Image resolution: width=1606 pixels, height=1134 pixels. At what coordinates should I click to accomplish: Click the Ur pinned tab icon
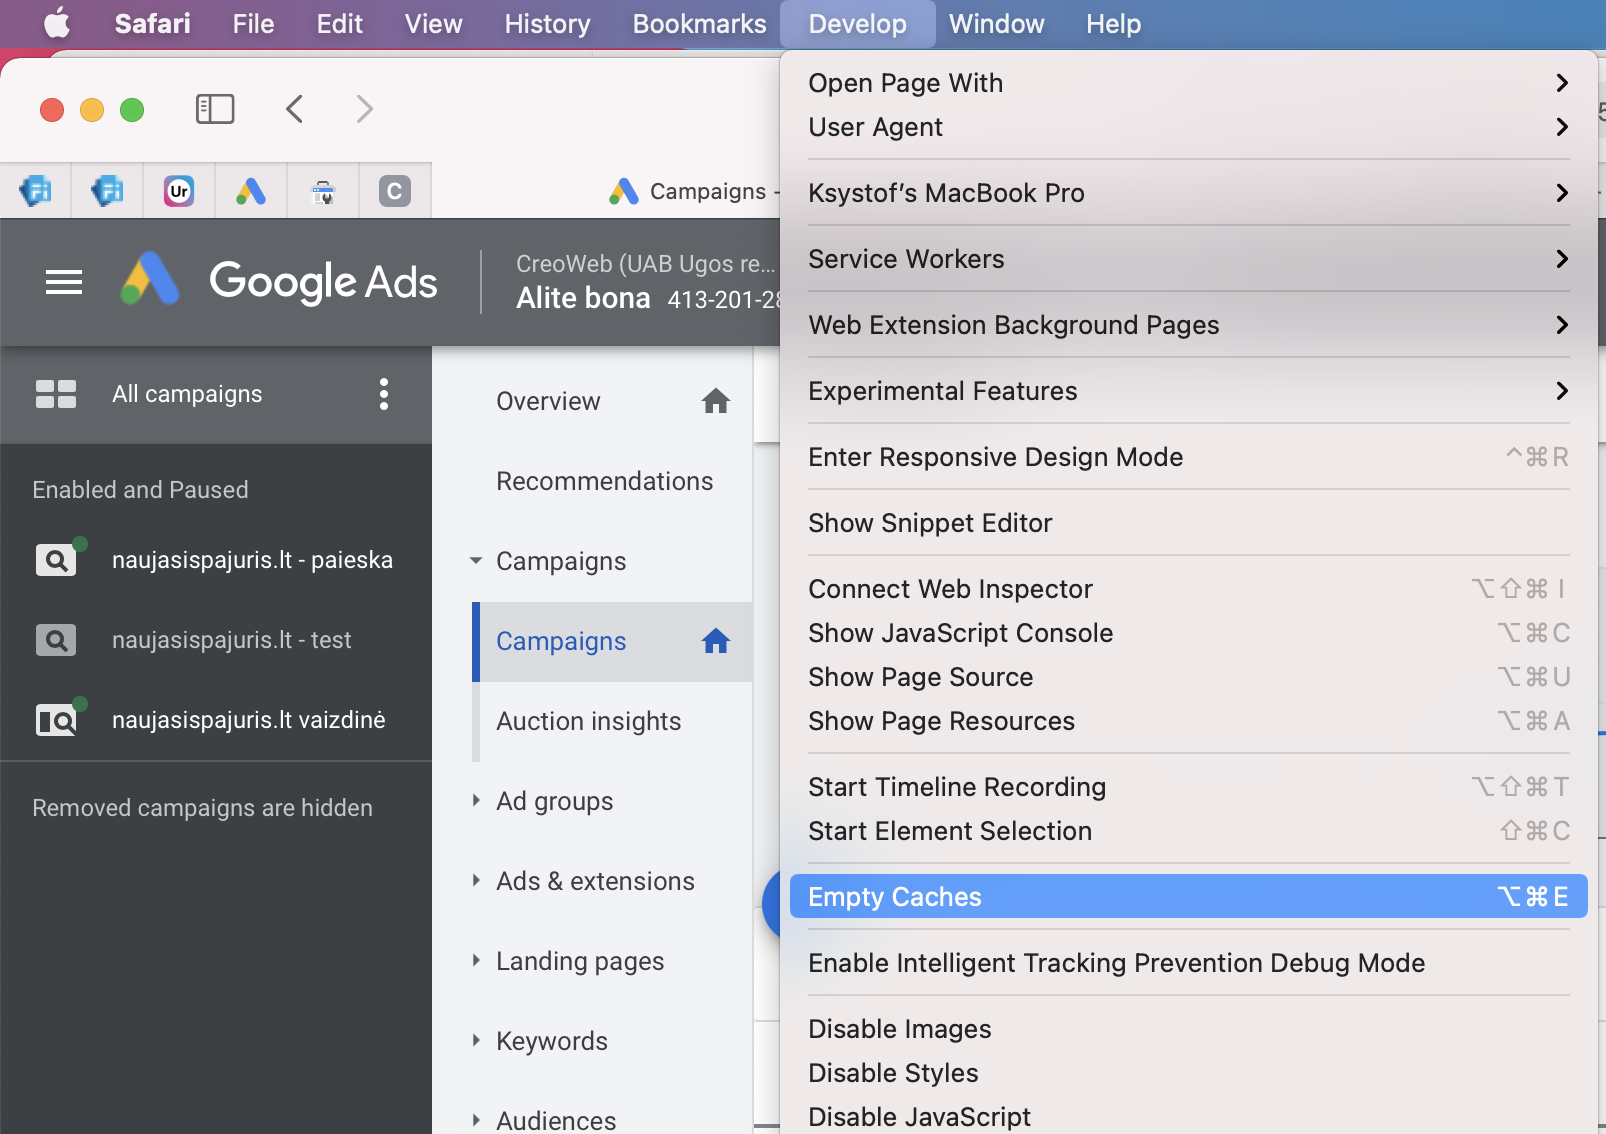pyautogui.click(x=179, y=191)
